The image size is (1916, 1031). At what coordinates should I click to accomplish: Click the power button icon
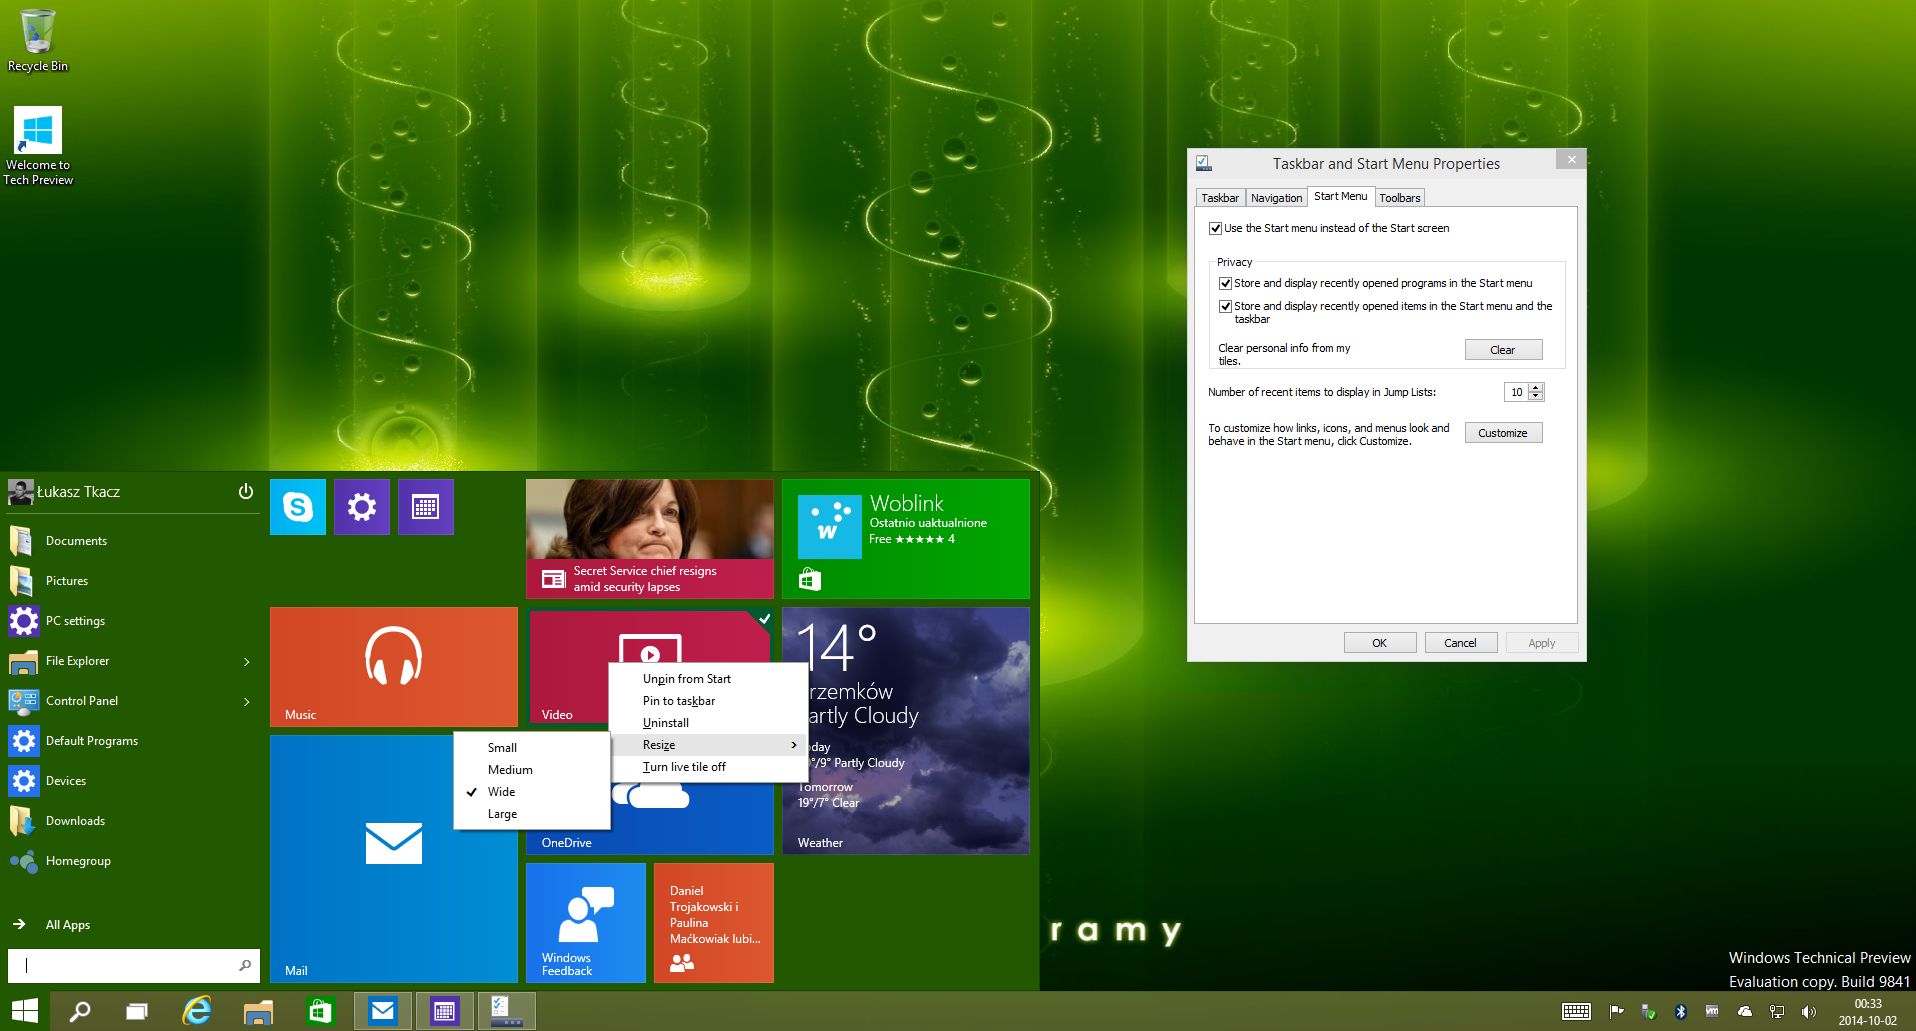pyautogui.click(x=246, y=492)
